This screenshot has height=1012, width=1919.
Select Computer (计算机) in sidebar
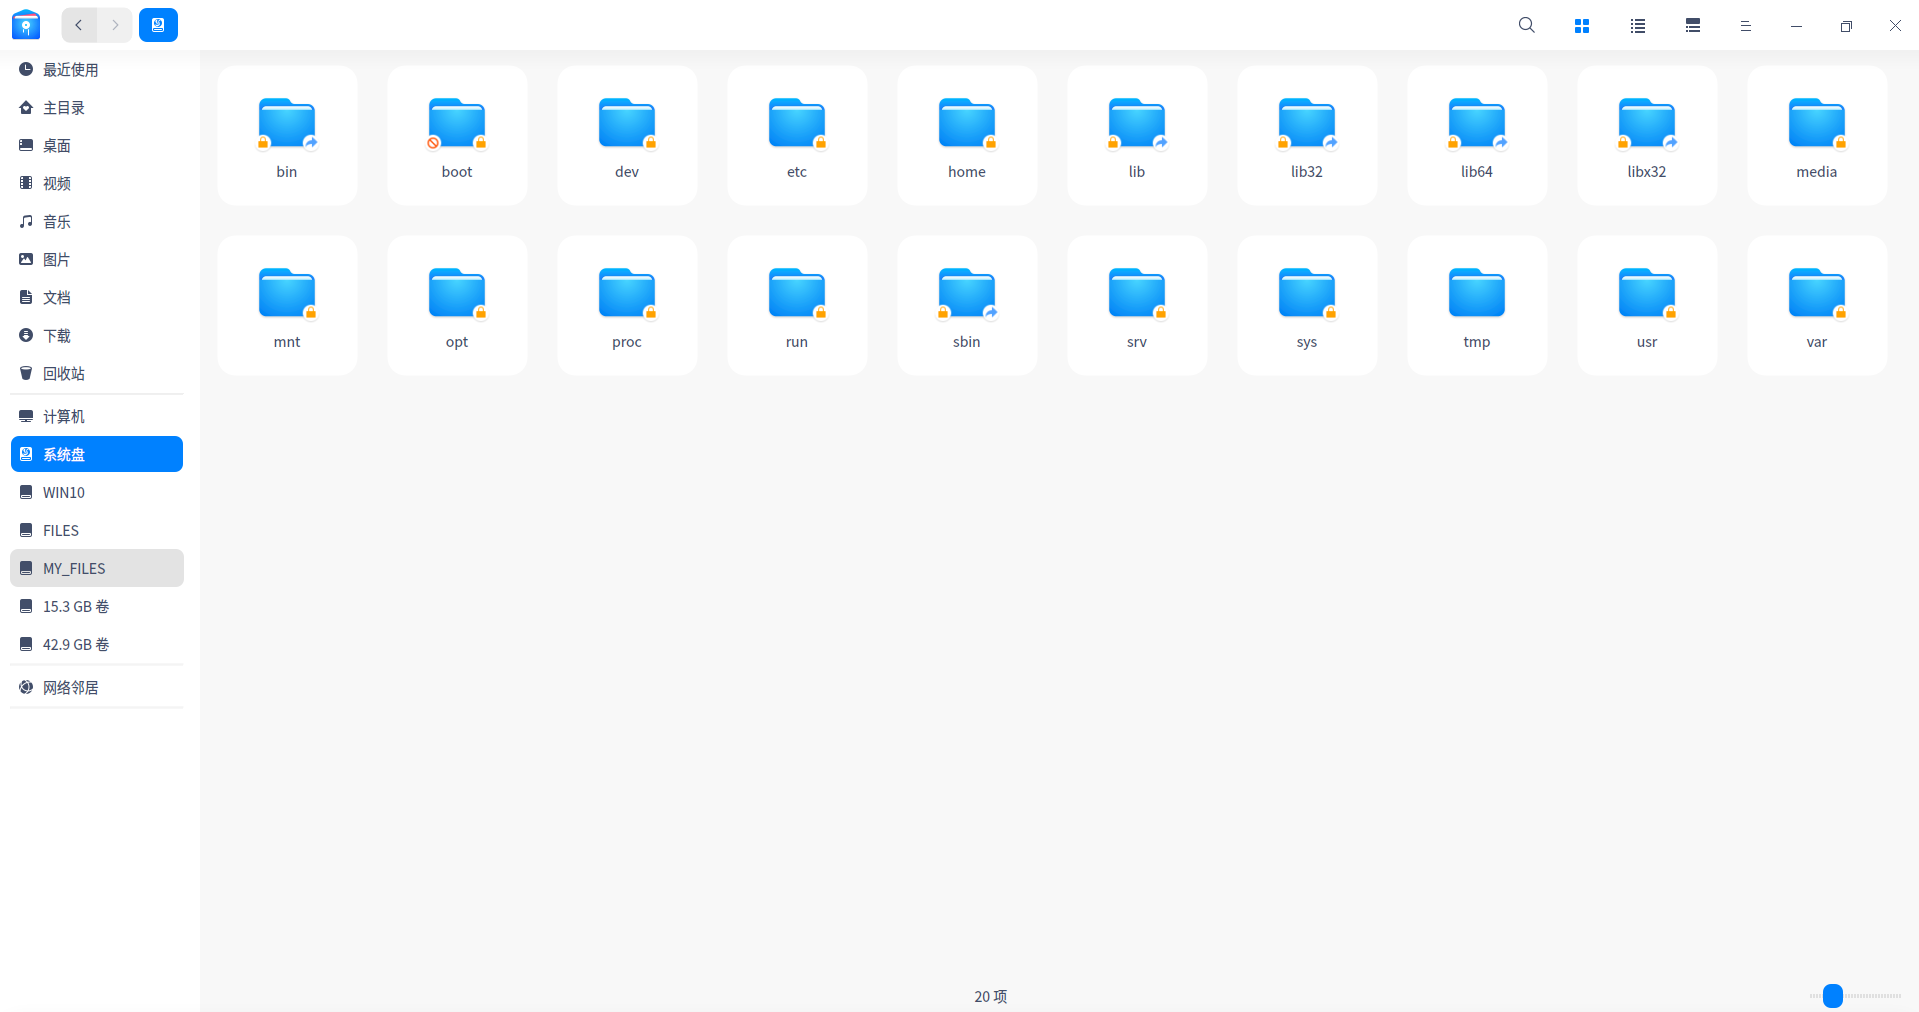[64, 417]
